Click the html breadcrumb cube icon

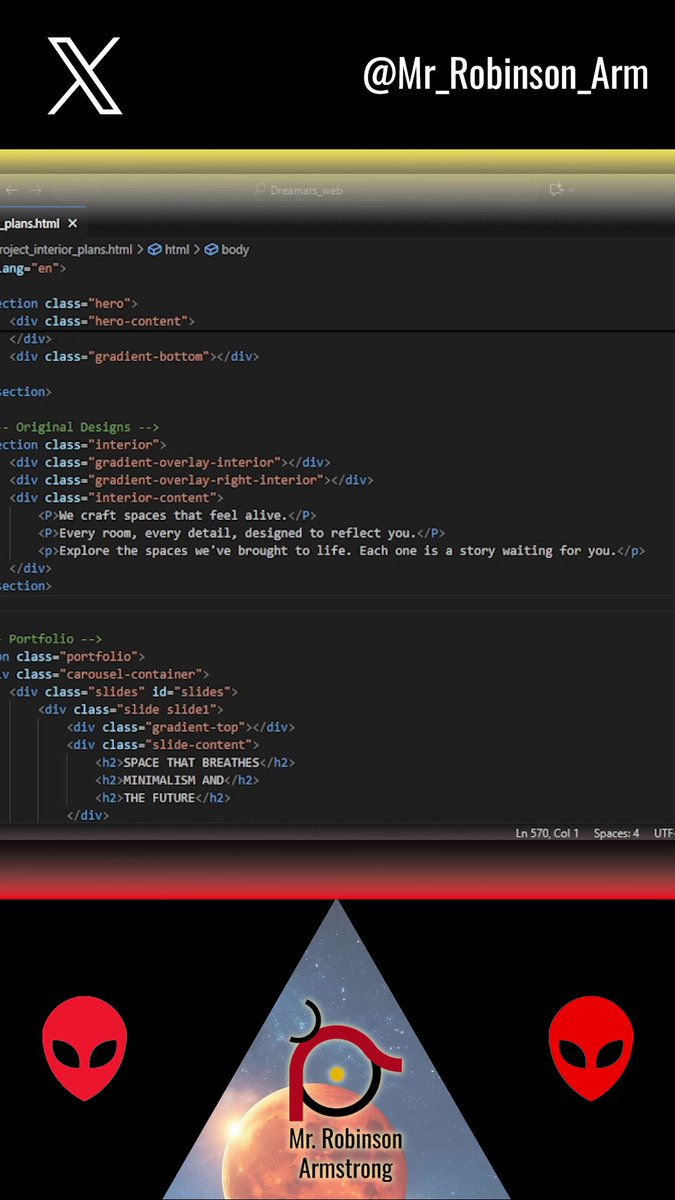[155, 250]
